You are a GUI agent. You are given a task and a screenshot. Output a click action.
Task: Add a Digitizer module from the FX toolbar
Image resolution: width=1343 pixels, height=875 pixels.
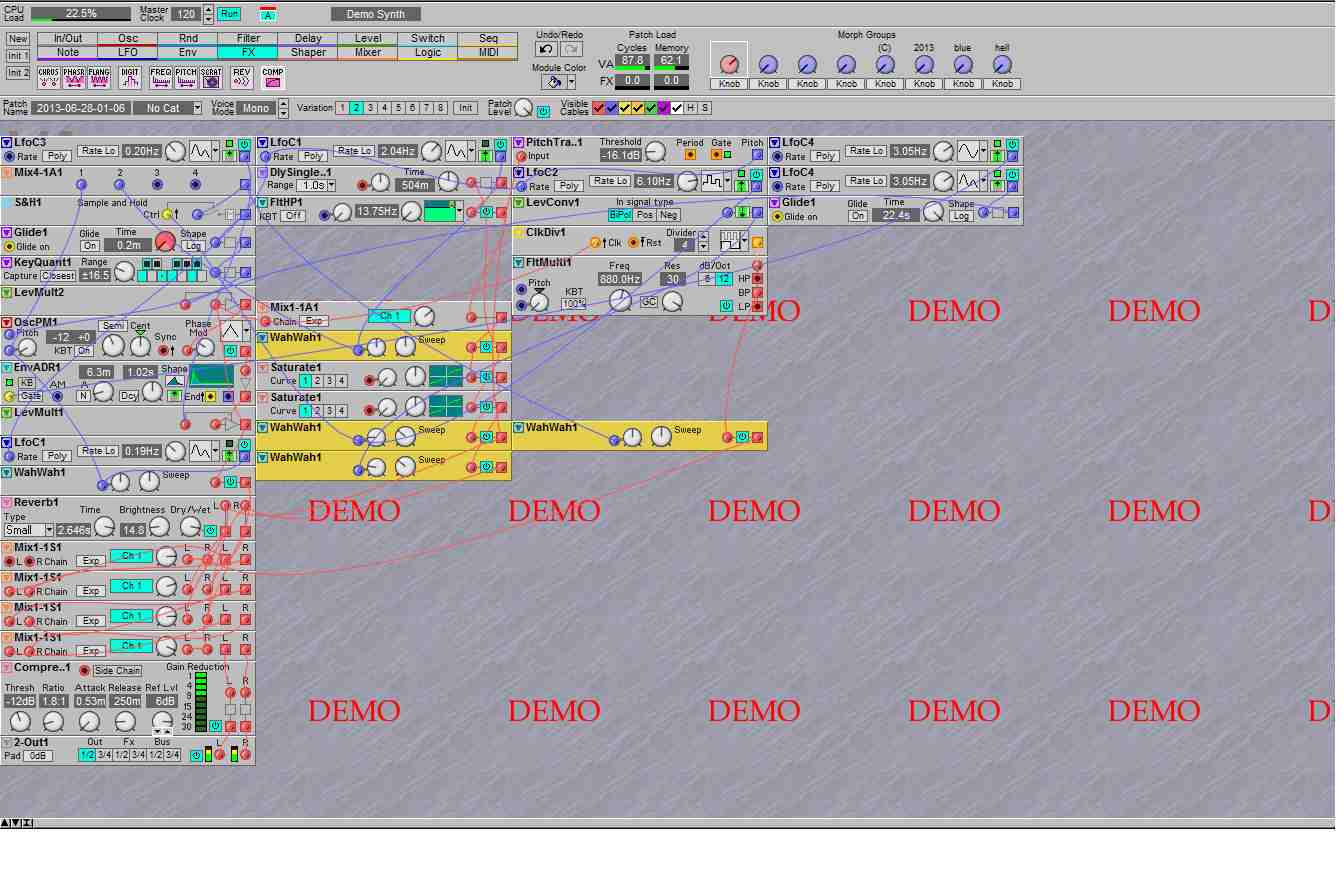pos(129,76)
